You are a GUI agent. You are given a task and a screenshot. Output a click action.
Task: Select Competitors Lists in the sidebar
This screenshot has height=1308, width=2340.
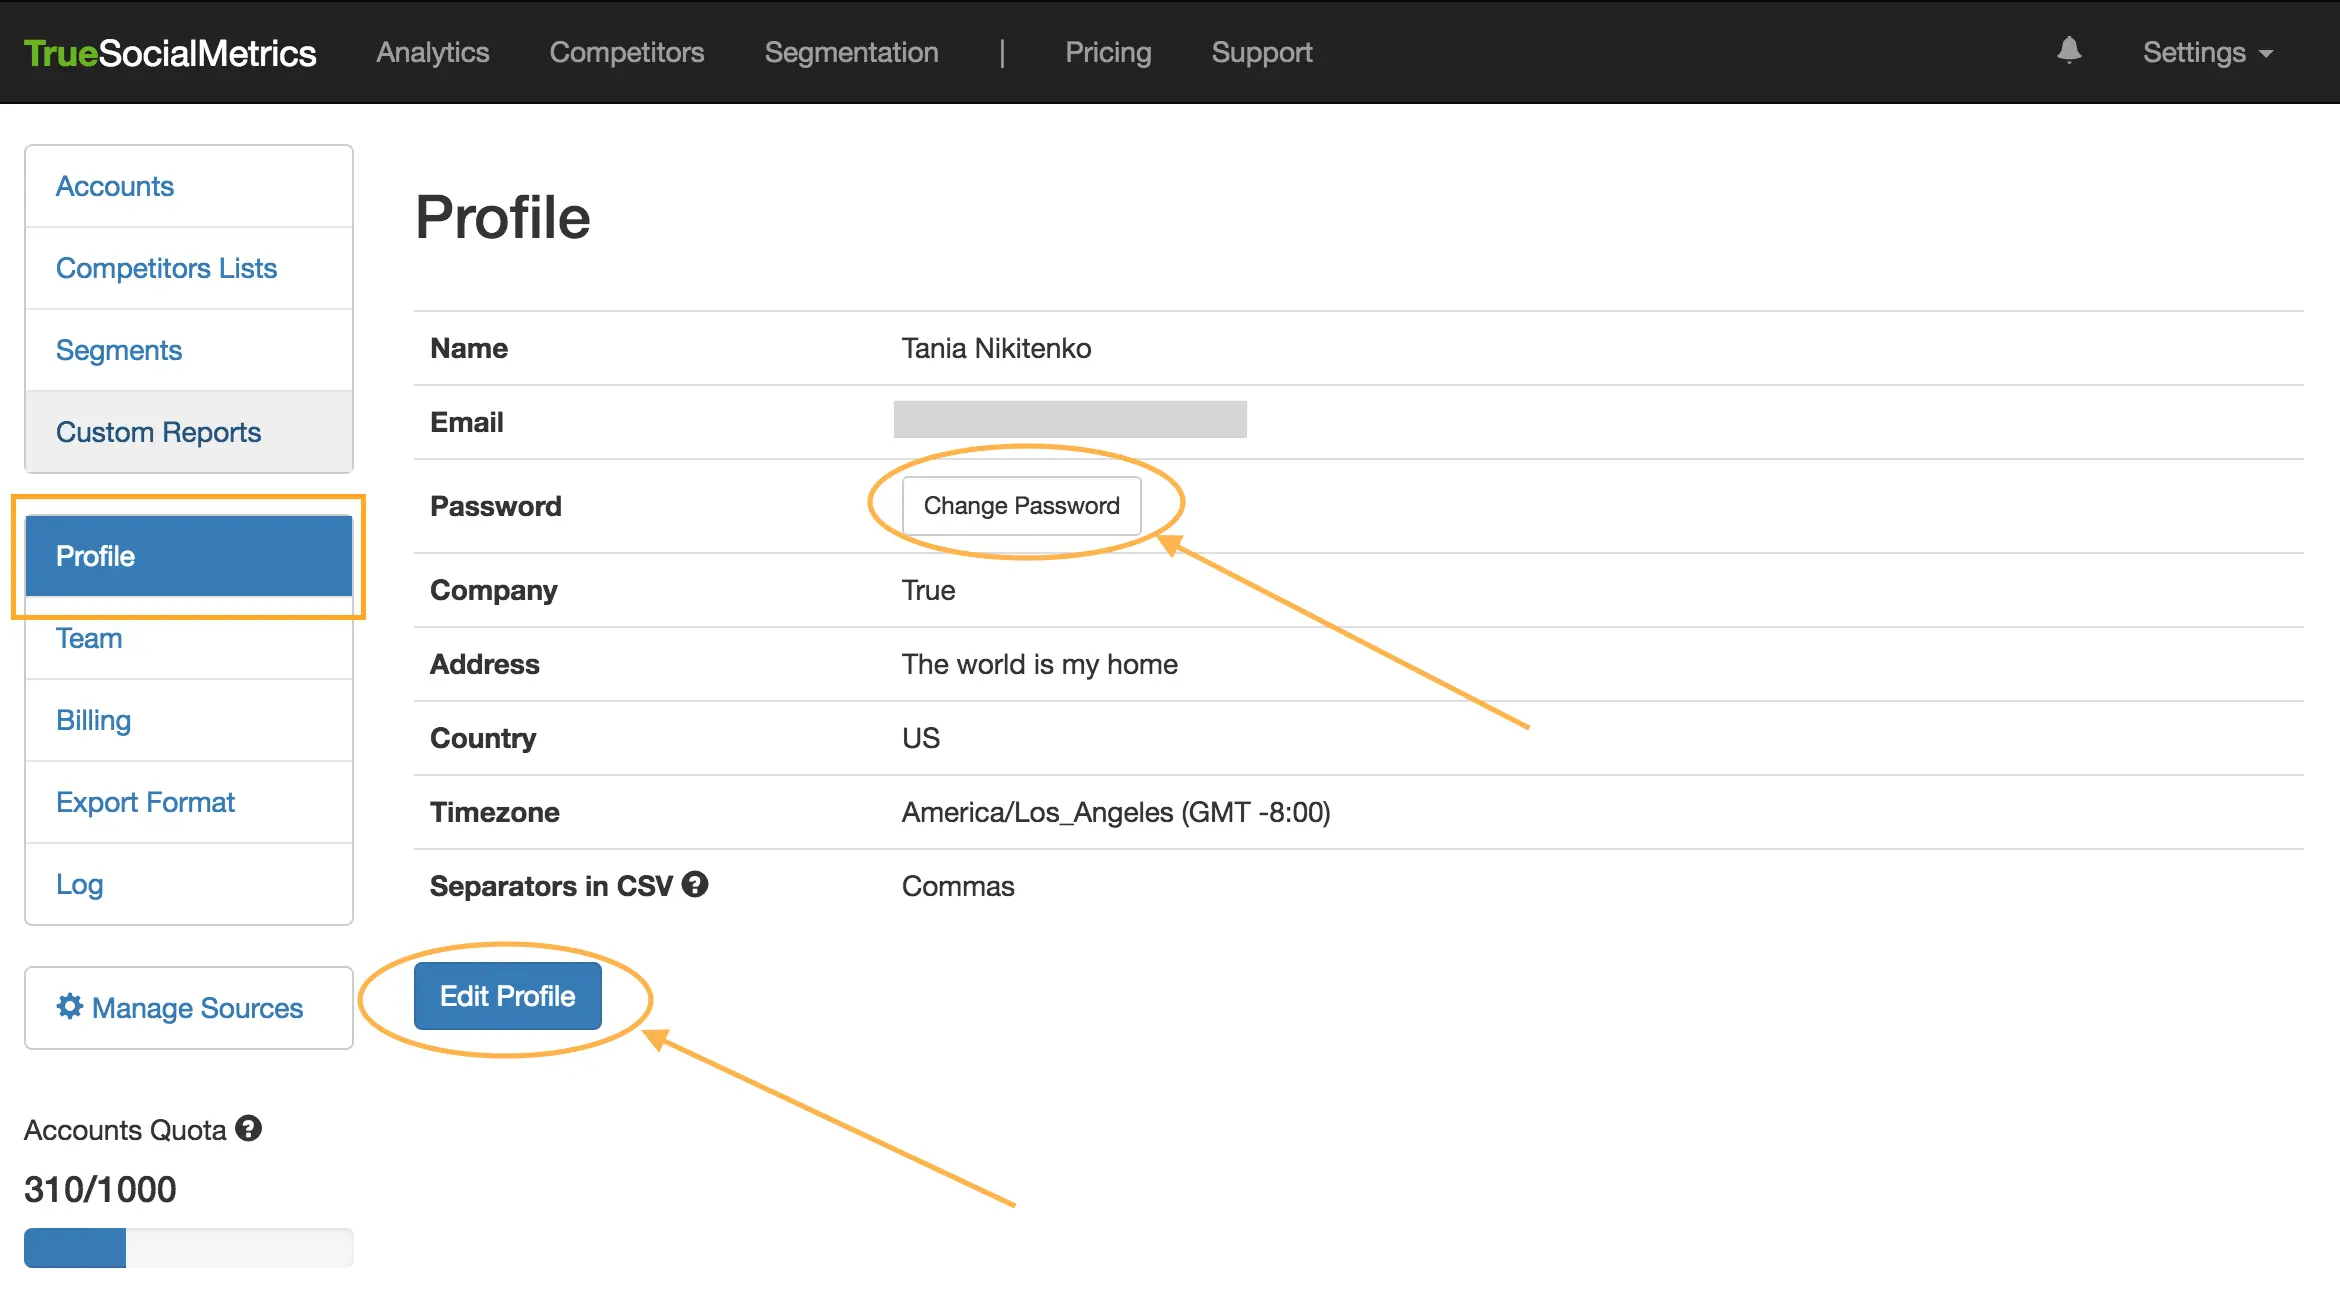[166, 269]
